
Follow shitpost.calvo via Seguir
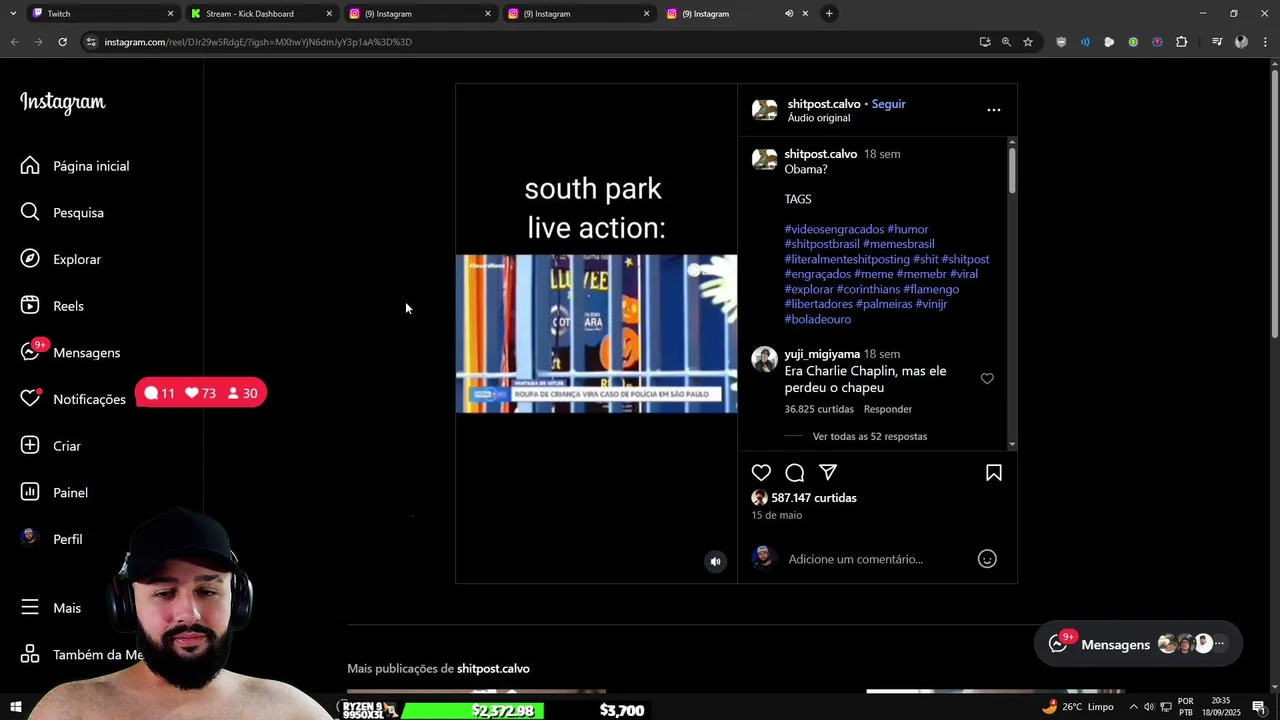tap(888, 104)
